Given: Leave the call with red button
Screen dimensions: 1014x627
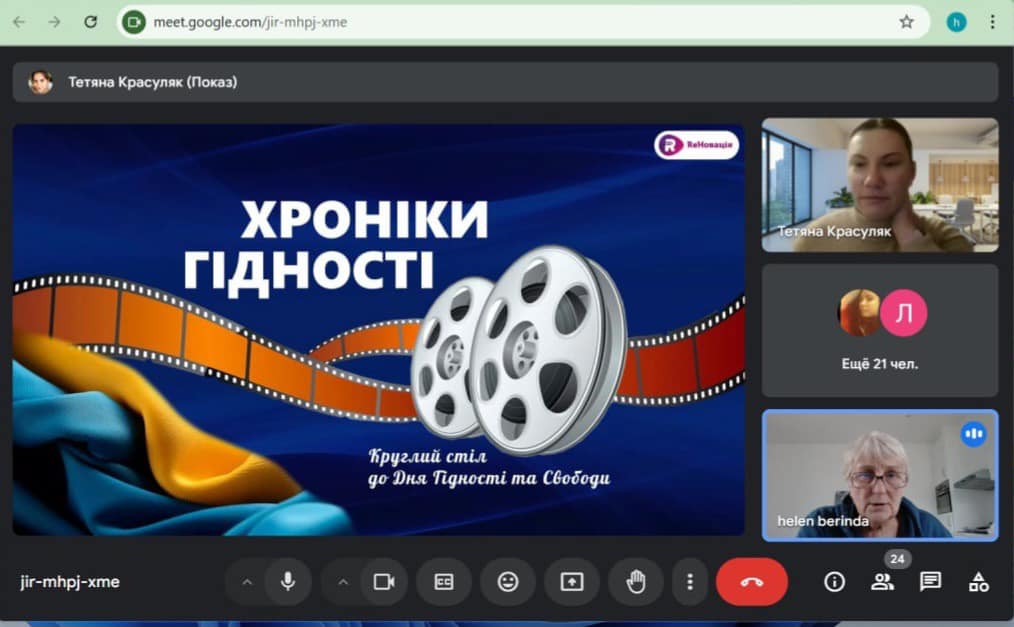Looking at the screenshot, I should coord(752,582).
